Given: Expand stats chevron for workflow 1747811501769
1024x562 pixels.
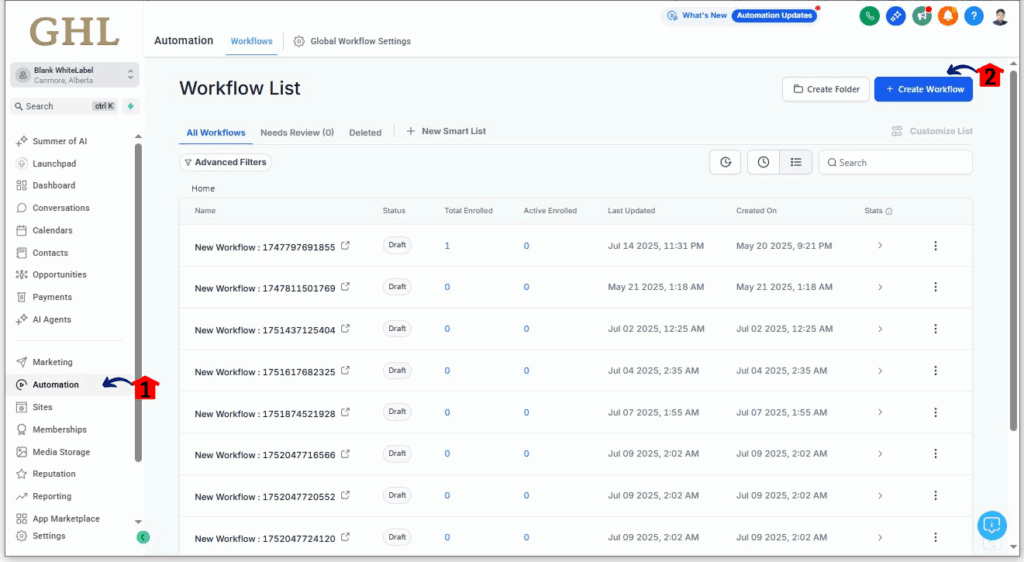Looking at the screenshot, I should (x=880, y=287).
